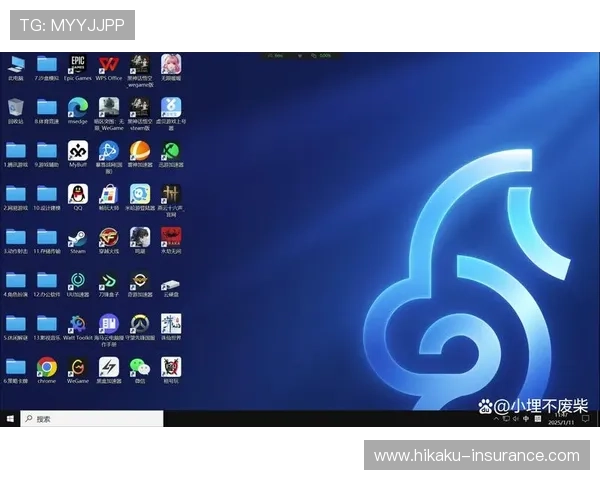Open the 12.办公软件 folder
Image resolution: width=600 pixels, height=480 pixels.
46,281
